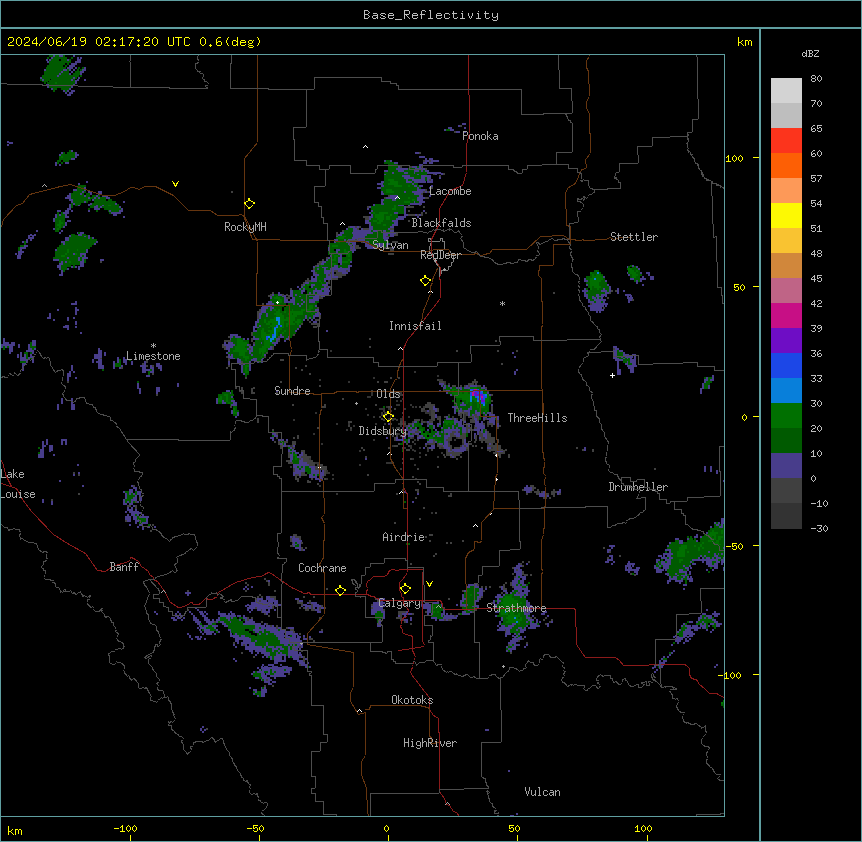862x842 pixels.
Task: Click the Lacombe city label
Action: point(450,191)
